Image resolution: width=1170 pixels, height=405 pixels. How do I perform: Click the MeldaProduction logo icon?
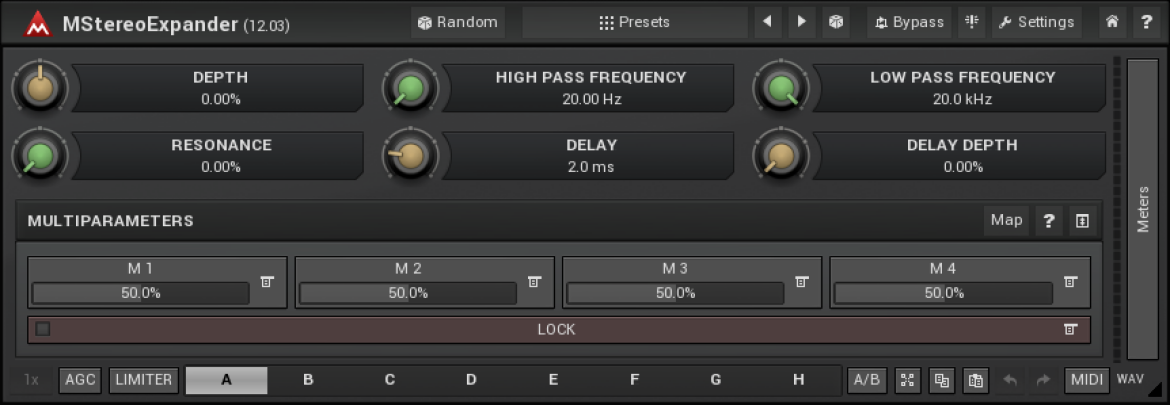[35, 23]
